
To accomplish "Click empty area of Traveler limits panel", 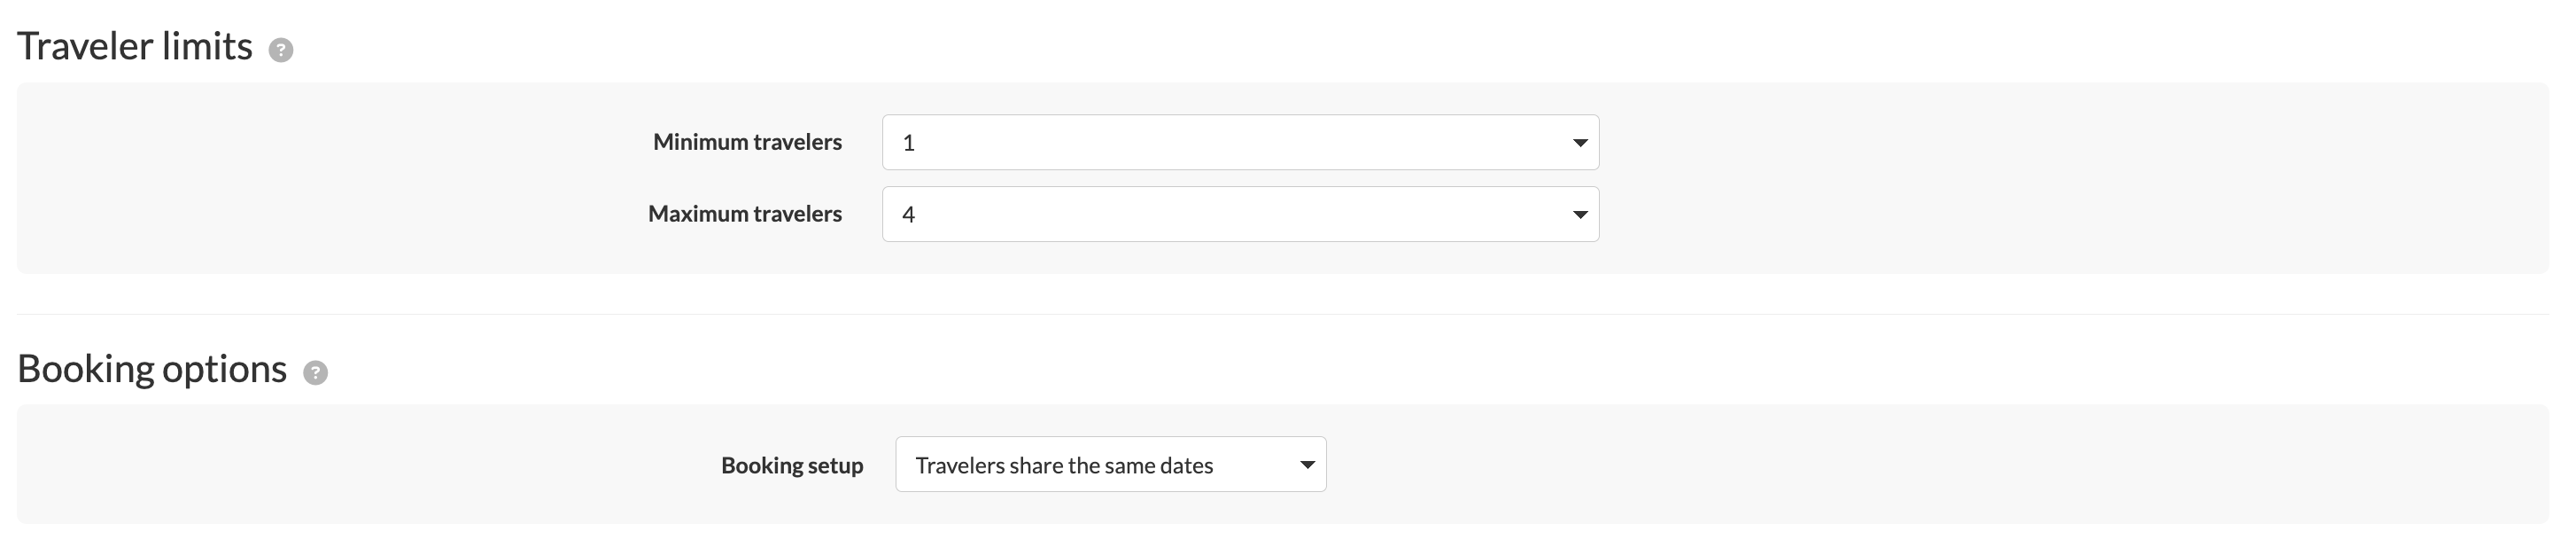I will tap(300, 180).
